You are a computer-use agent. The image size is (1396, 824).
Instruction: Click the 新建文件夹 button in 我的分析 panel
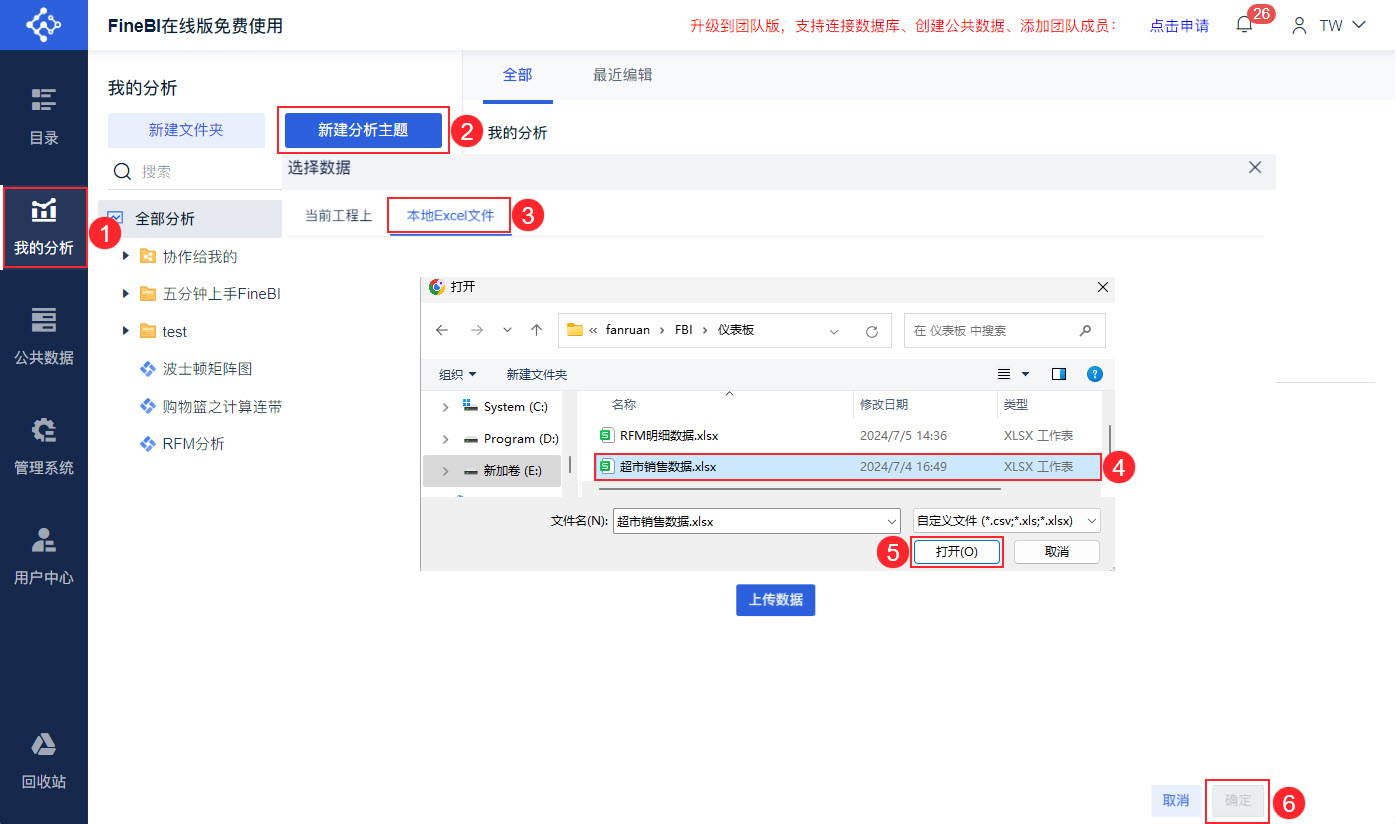click(x=186, y=130)
